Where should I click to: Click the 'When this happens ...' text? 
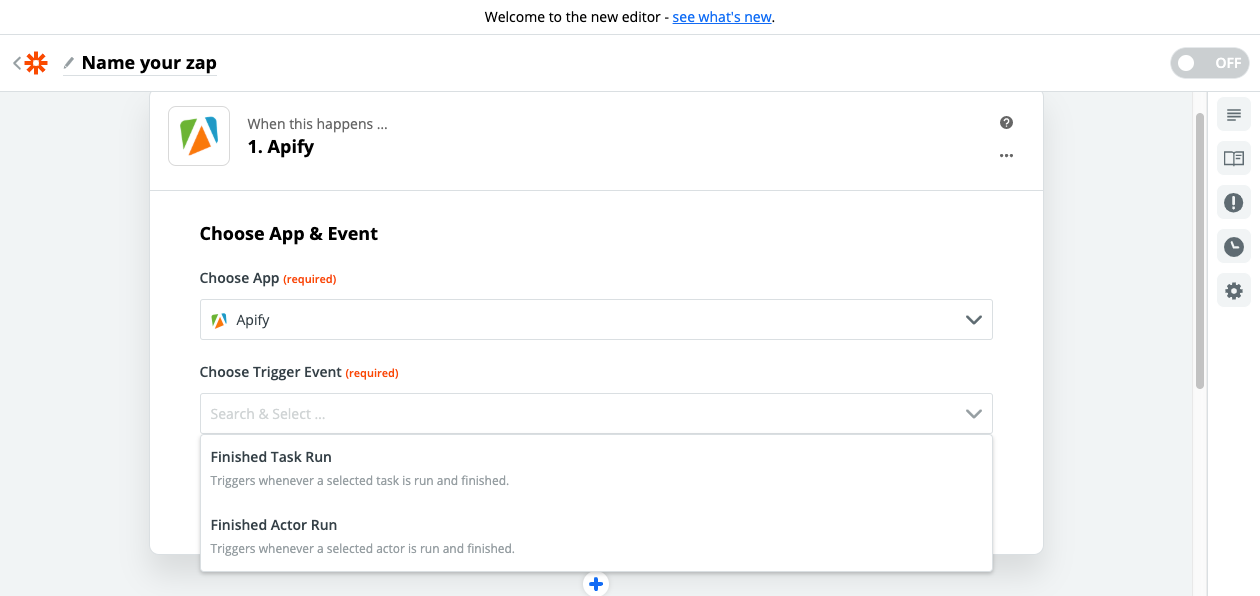click(x=317, y=124)
